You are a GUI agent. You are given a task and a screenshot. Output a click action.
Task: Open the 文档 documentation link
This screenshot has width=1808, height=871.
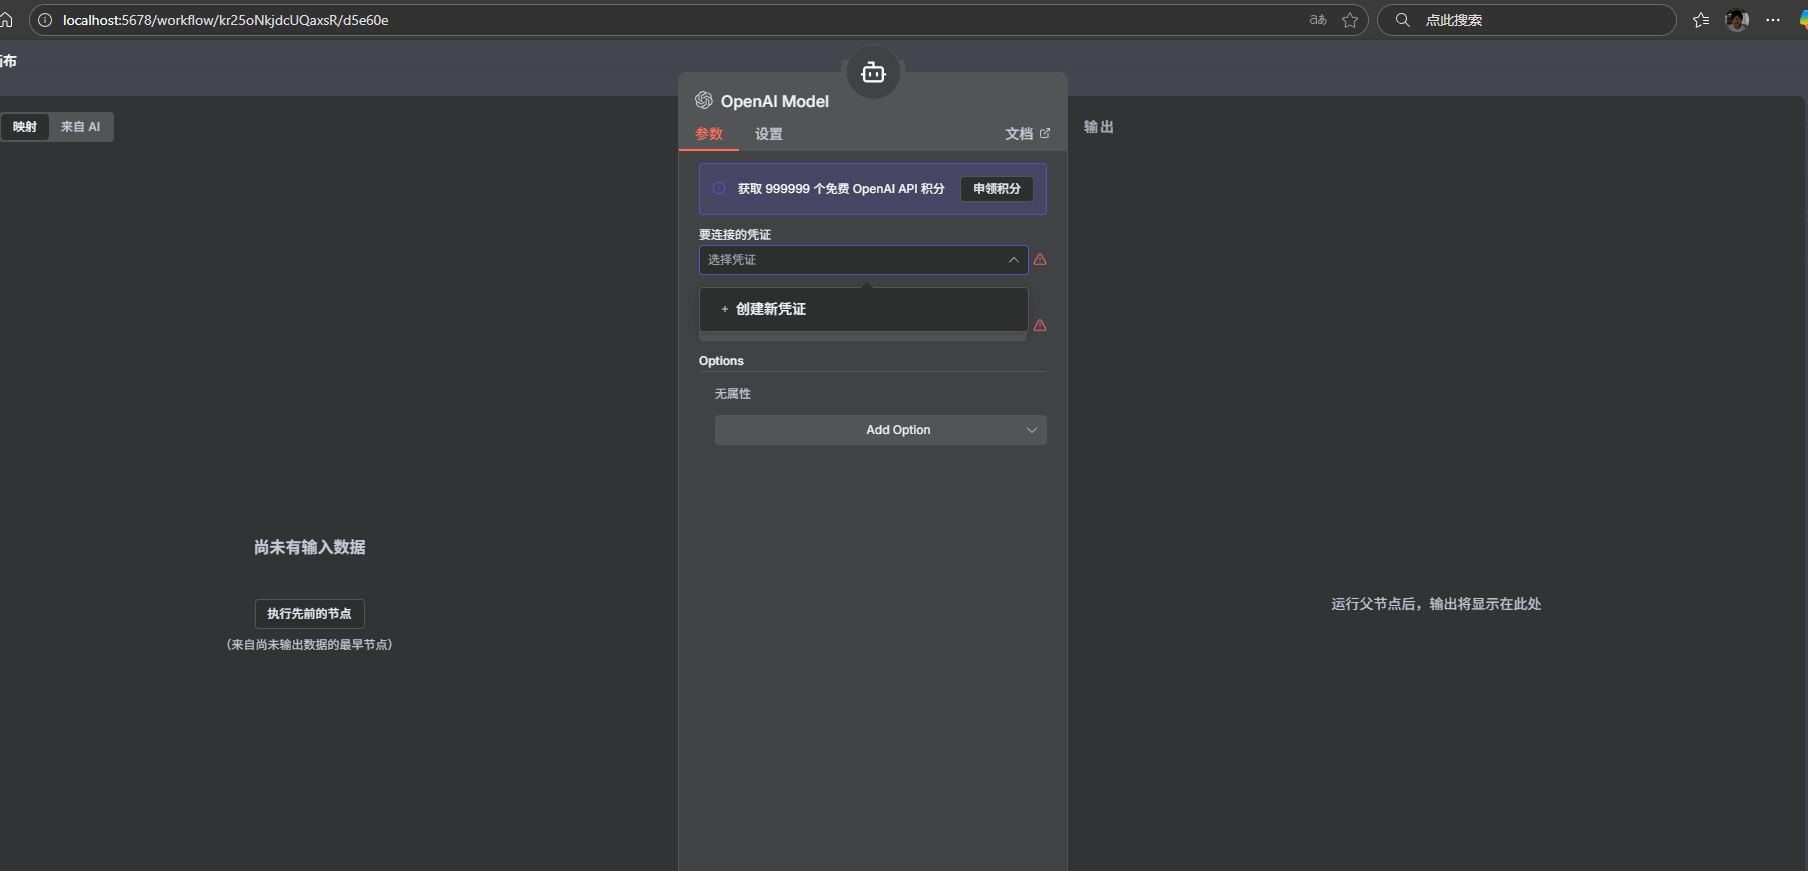(x=1028, y=134)
